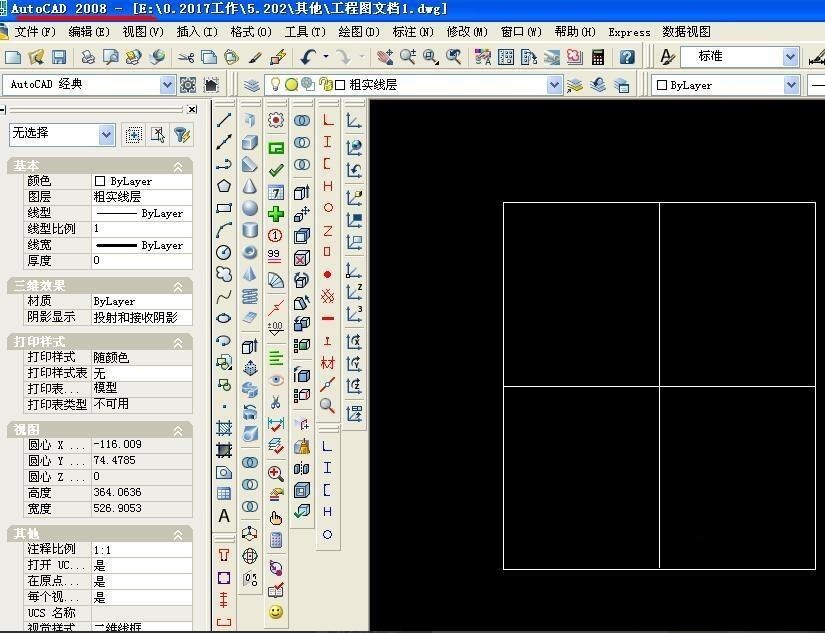The image size is (825, 633).
Task: Select the Rectangle draw tool
Action: coord(224,208)
